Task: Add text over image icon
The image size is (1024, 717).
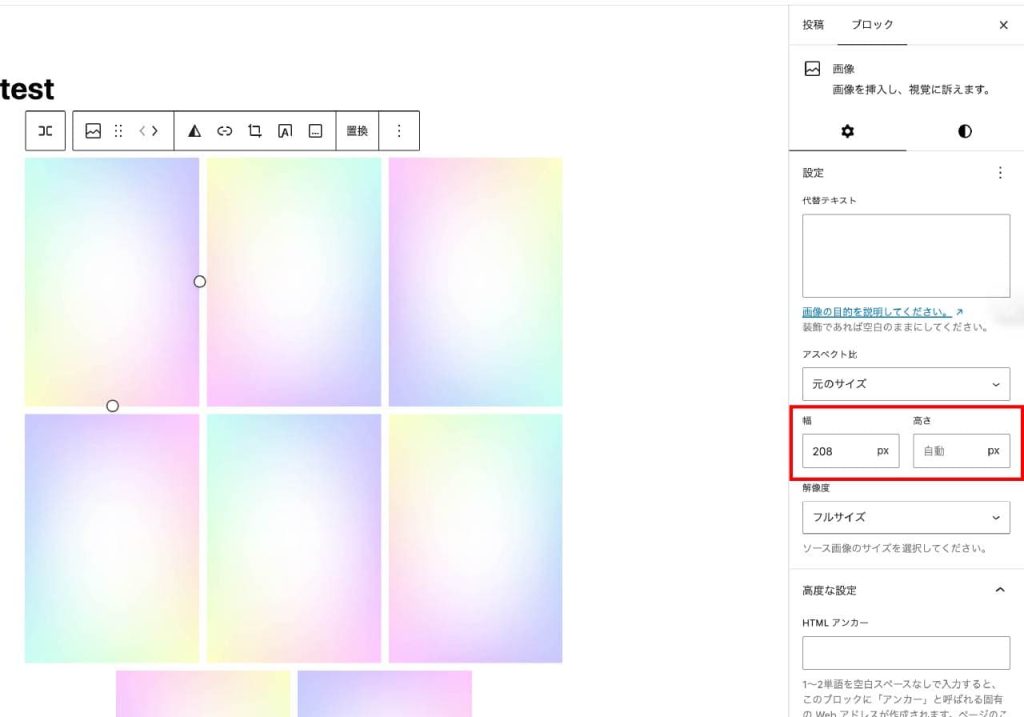Action: pos(285,131)
